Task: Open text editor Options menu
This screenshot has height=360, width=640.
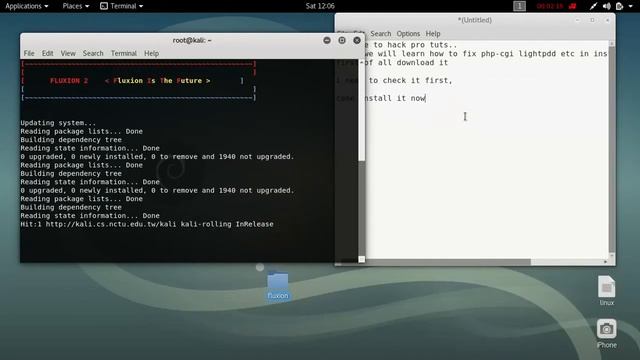Action: (408, 34)
